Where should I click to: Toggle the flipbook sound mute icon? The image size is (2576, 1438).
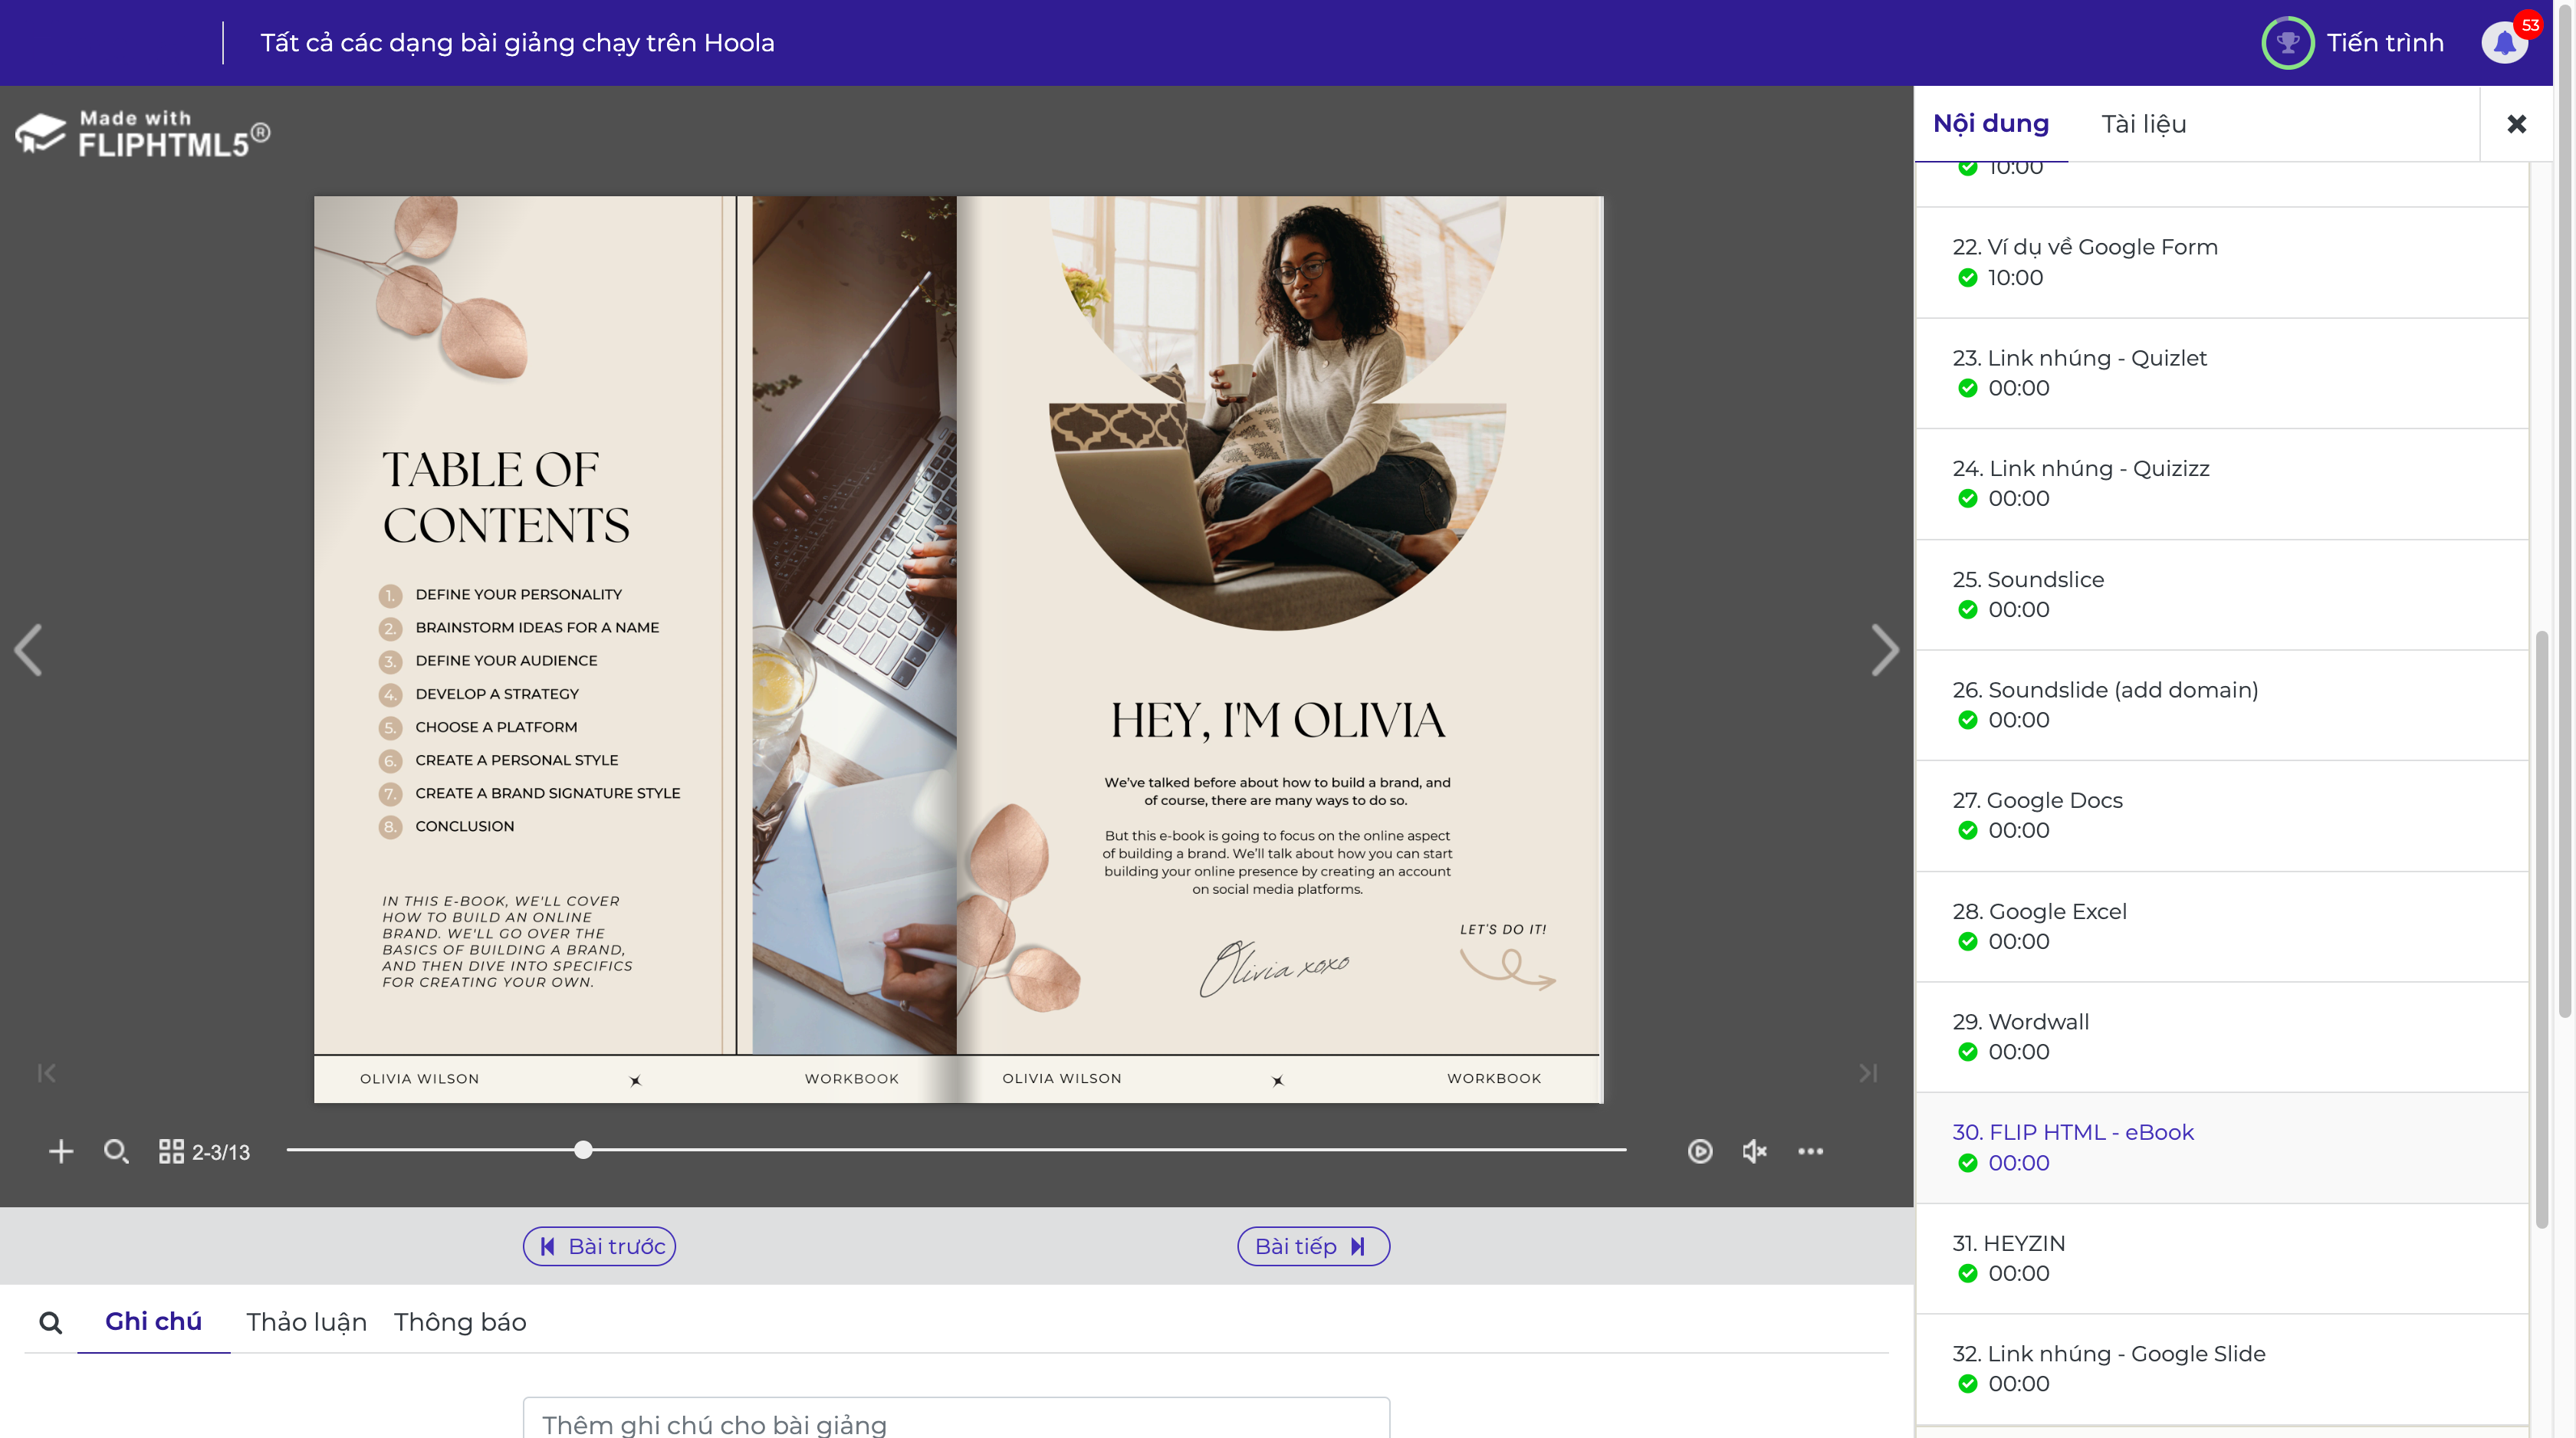pos(1754,1151)
